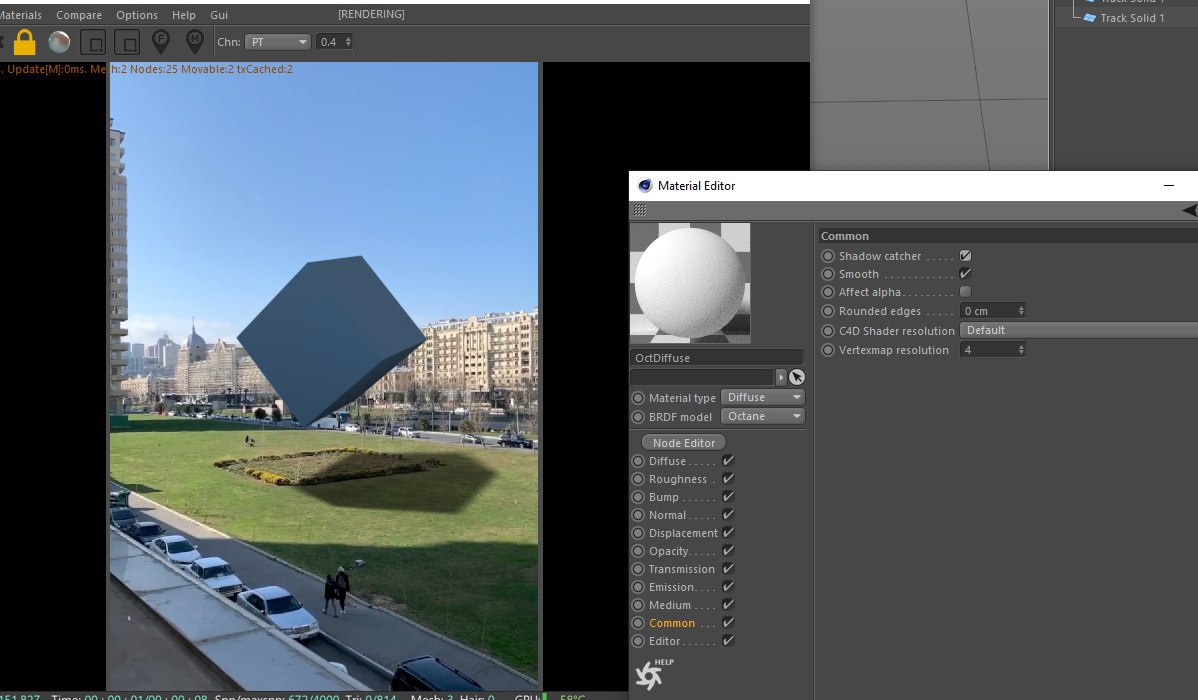1198x700 pixels.
Task: Click the material picker M pin icon
Action: tap(195, 41)
